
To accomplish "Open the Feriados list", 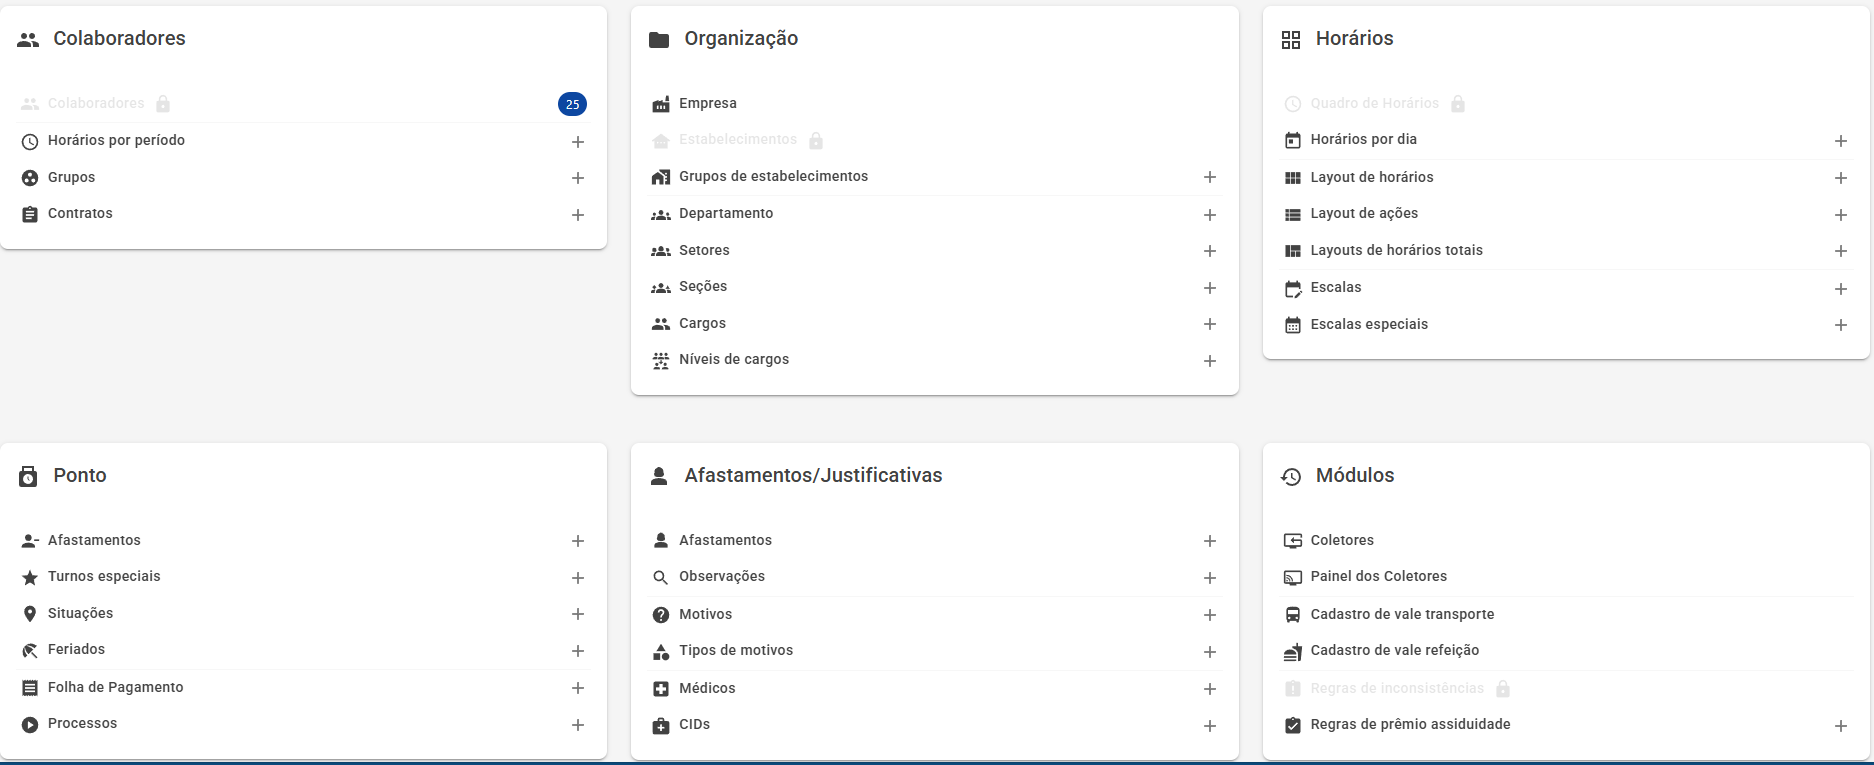I will click(x=76, y=649).
